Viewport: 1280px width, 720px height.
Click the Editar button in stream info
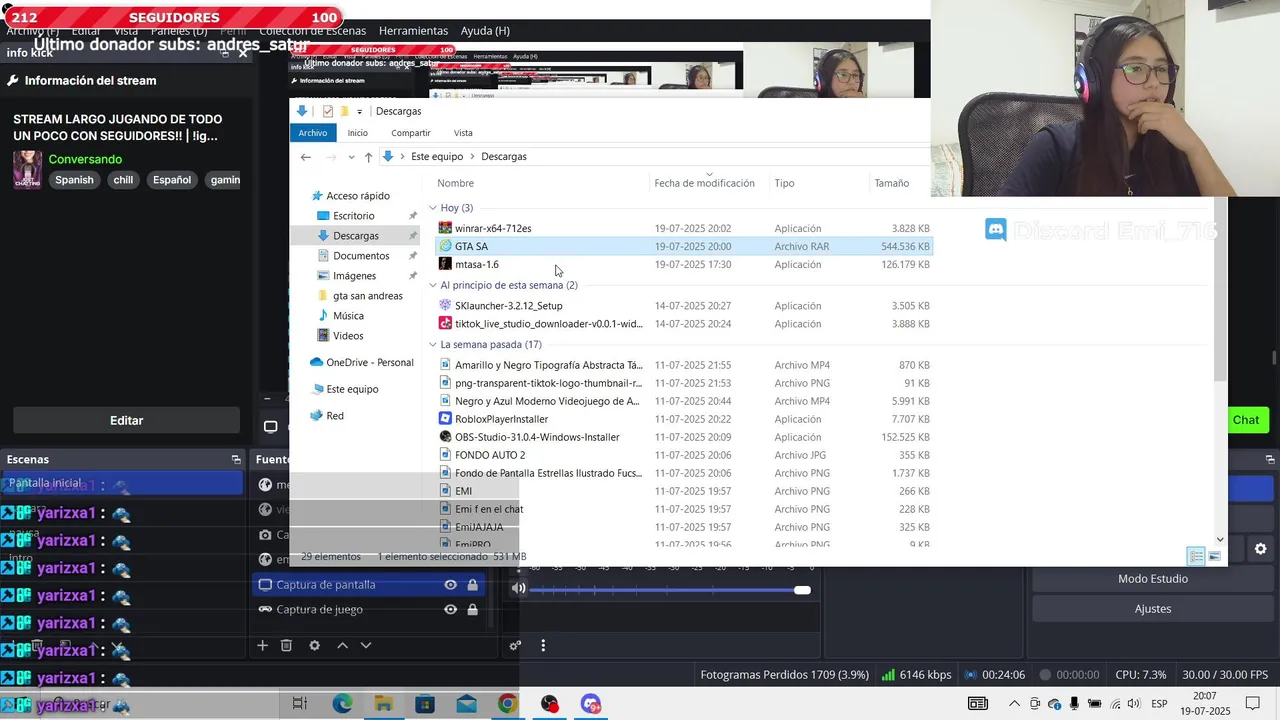[x=126, y=421]
